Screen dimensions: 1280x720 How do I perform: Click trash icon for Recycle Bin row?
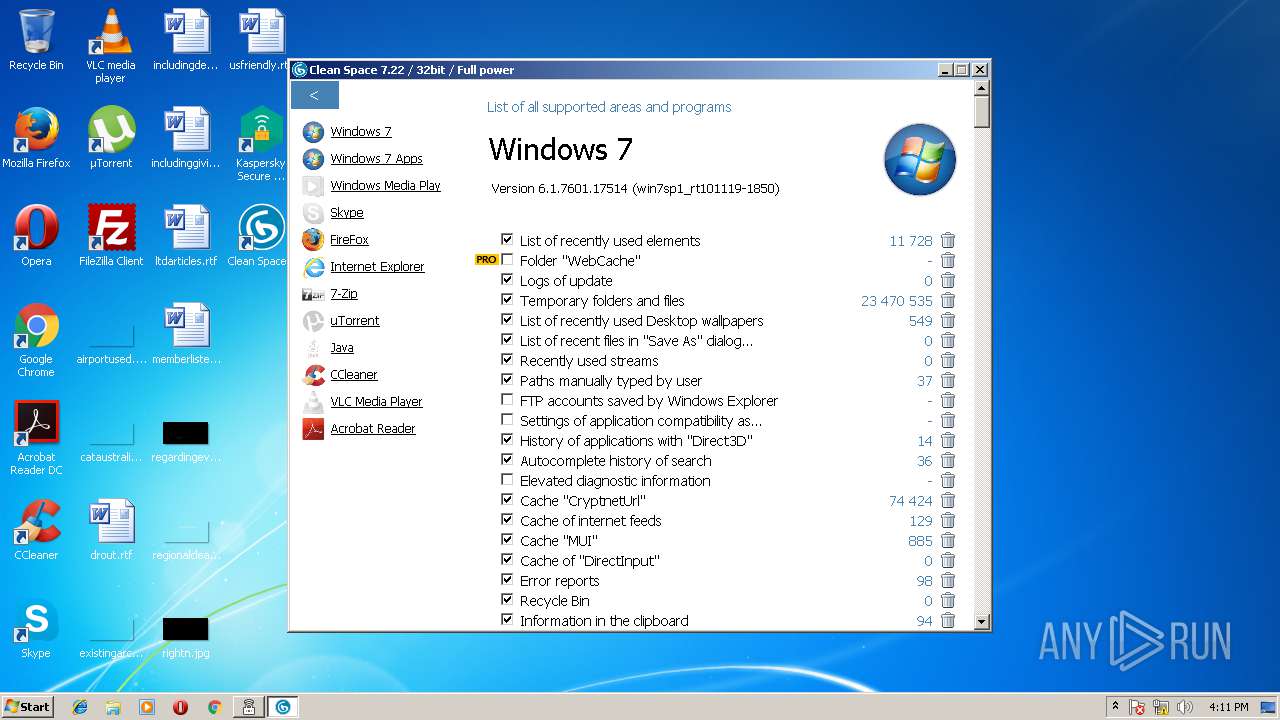tap(948, 600)
